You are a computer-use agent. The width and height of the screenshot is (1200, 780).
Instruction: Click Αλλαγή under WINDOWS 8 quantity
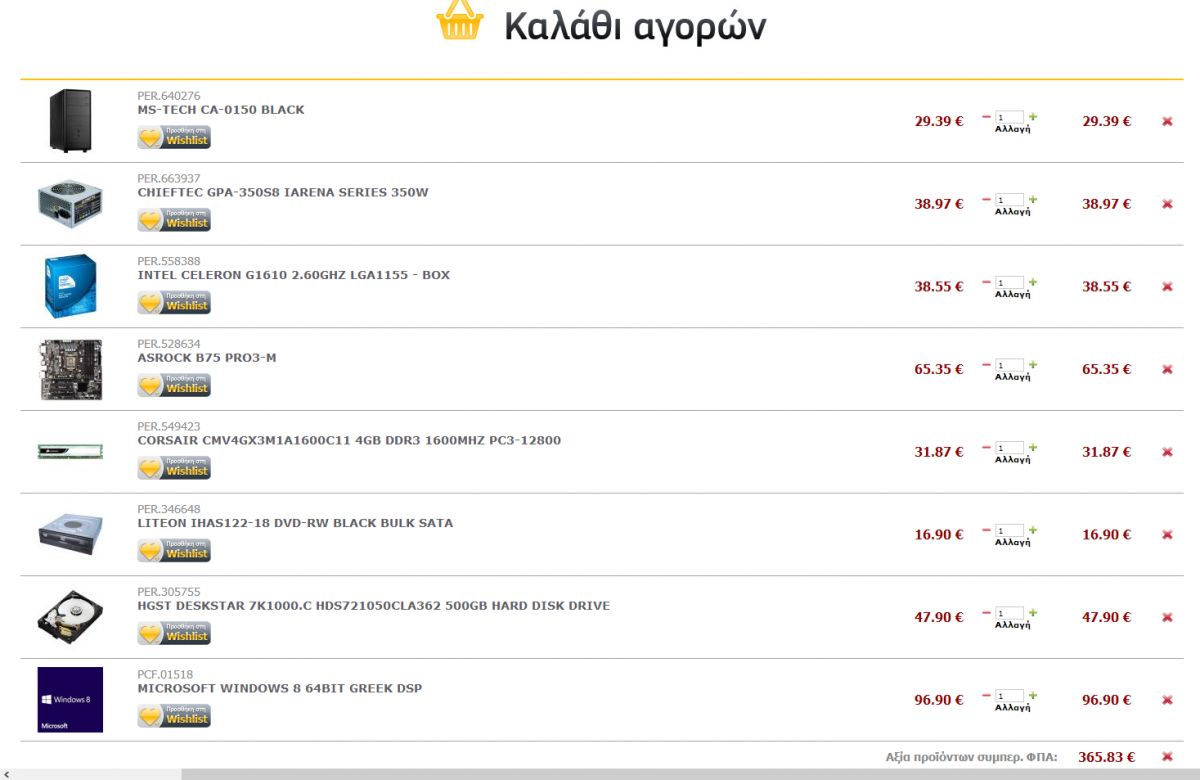[1012, 708]
